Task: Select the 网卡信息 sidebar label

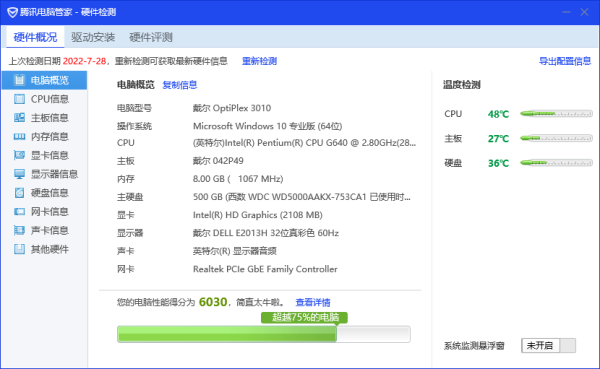Action: pos(50,211)
